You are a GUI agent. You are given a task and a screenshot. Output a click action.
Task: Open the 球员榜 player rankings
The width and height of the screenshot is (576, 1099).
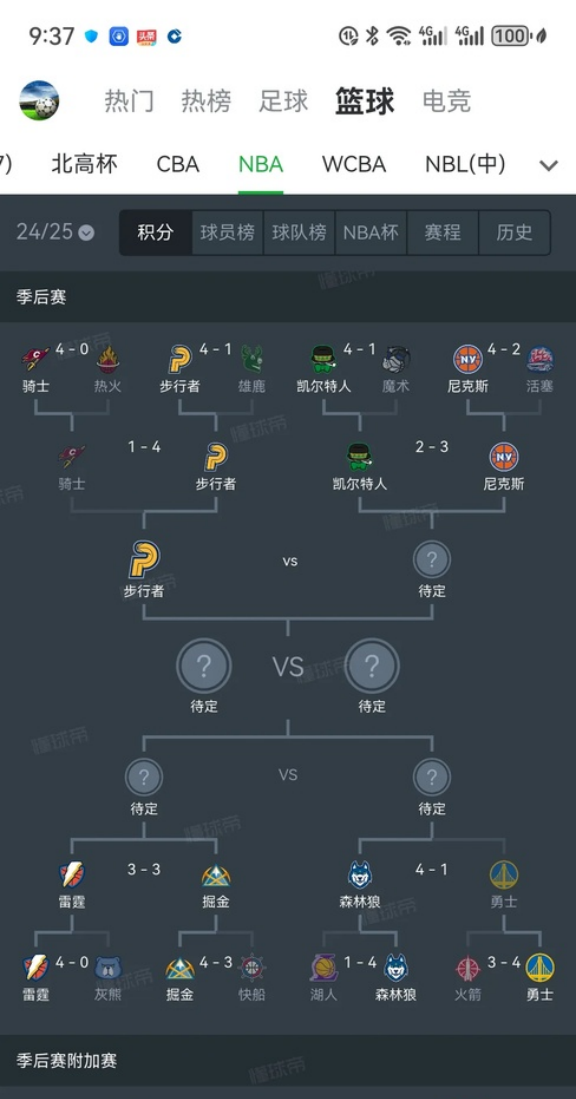click(227, 231)
